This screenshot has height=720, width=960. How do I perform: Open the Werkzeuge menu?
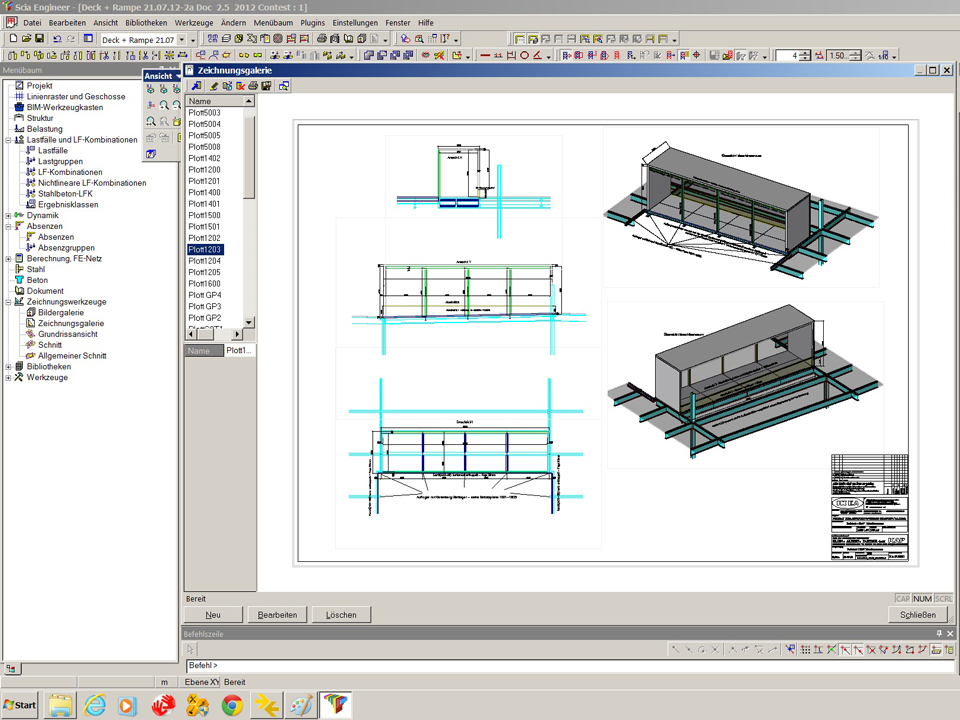pyautogui.click(x=193, y=22)
